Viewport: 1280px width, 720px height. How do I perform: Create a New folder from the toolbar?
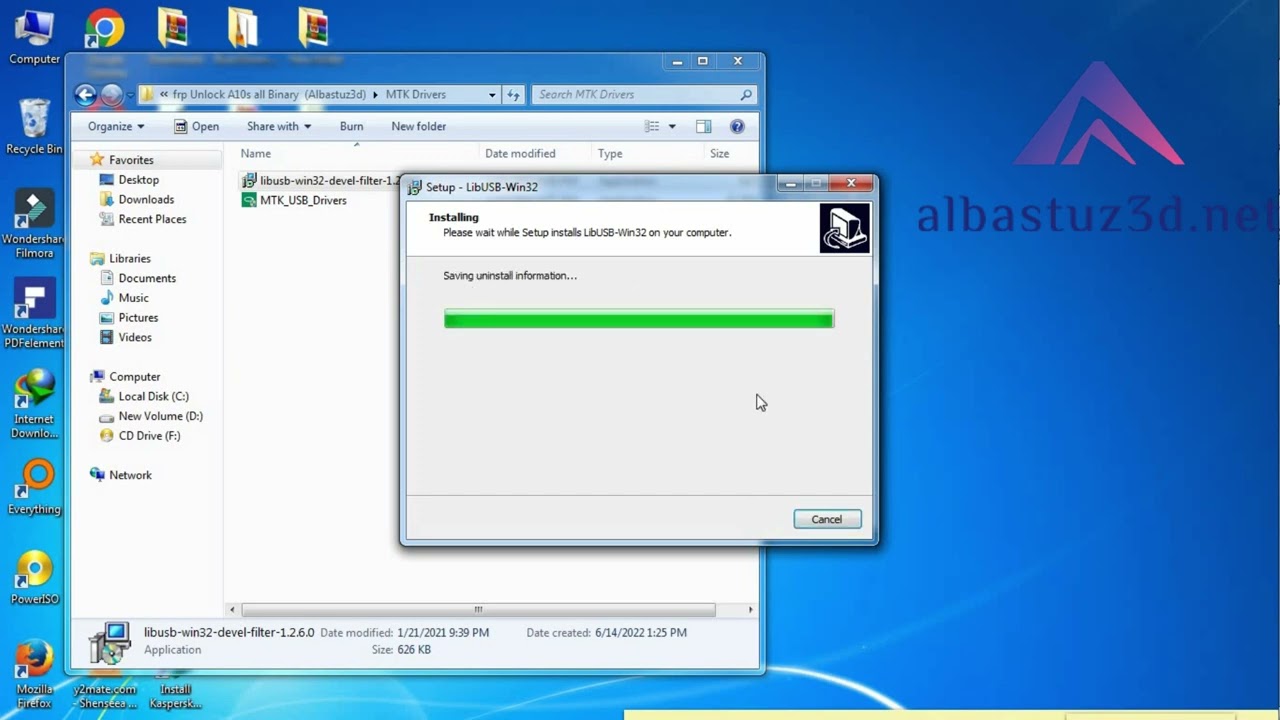tap(418, 127)
